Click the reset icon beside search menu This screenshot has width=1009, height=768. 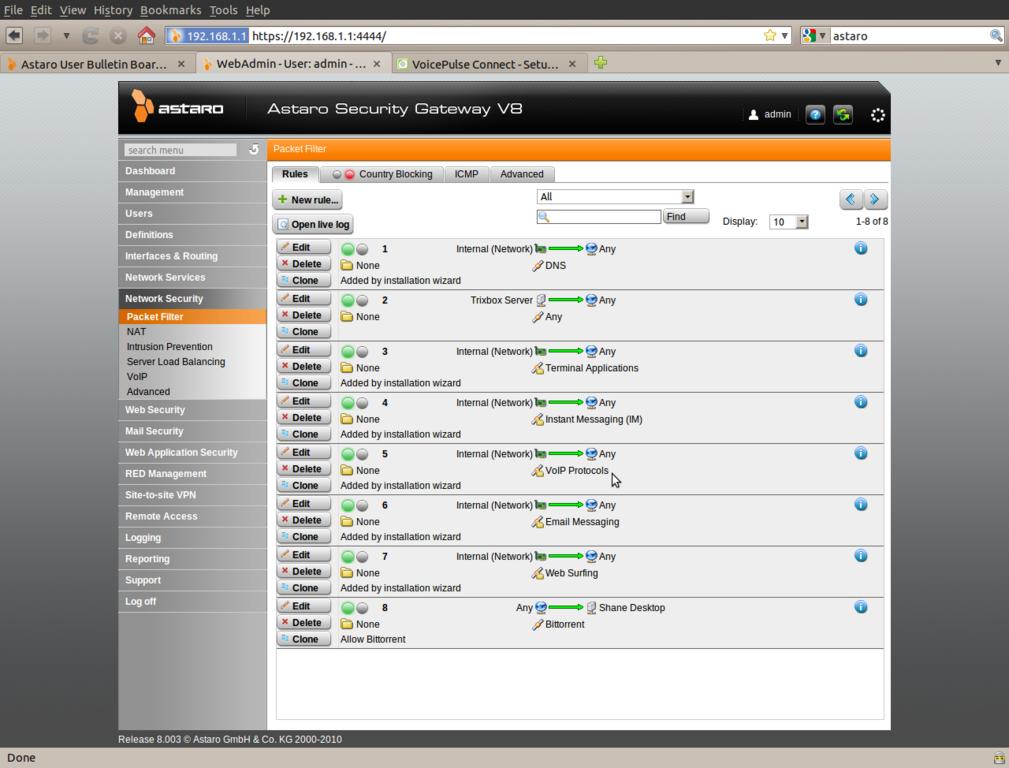coord(254,149)
